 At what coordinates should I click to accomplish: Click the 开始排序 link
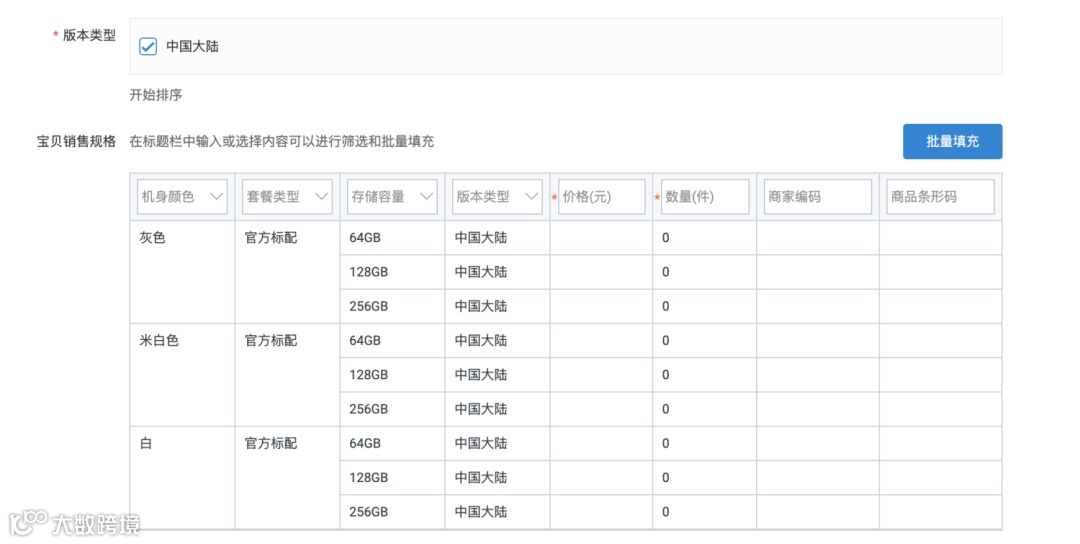156,95
